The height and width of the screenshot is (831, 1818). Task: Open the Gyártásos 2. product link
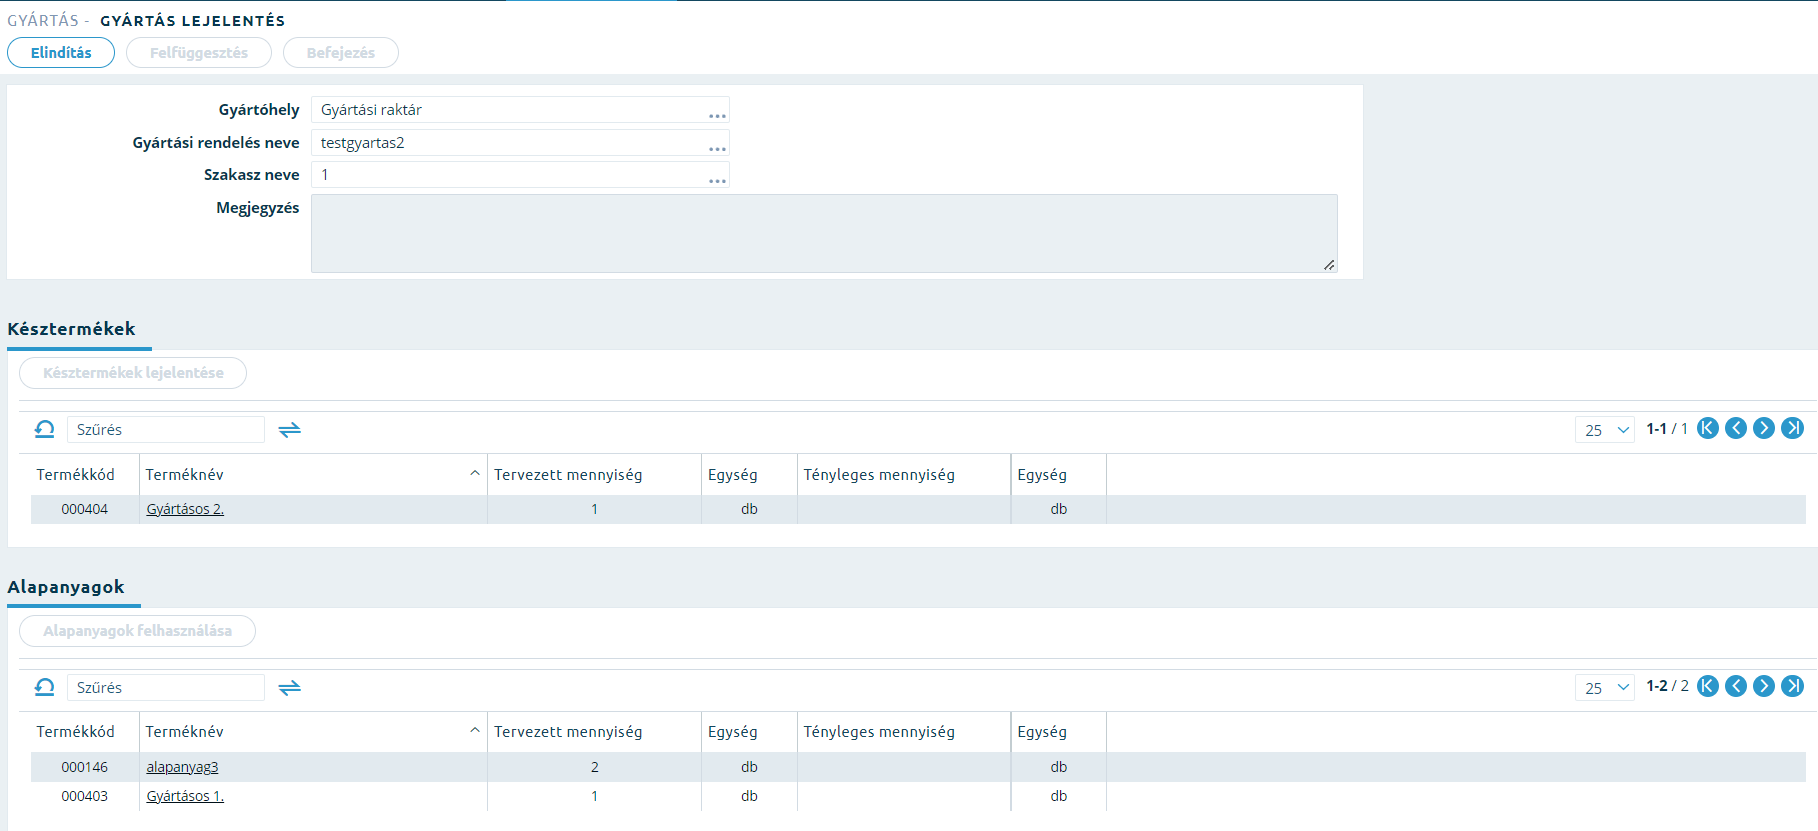(x=185, y=509)
